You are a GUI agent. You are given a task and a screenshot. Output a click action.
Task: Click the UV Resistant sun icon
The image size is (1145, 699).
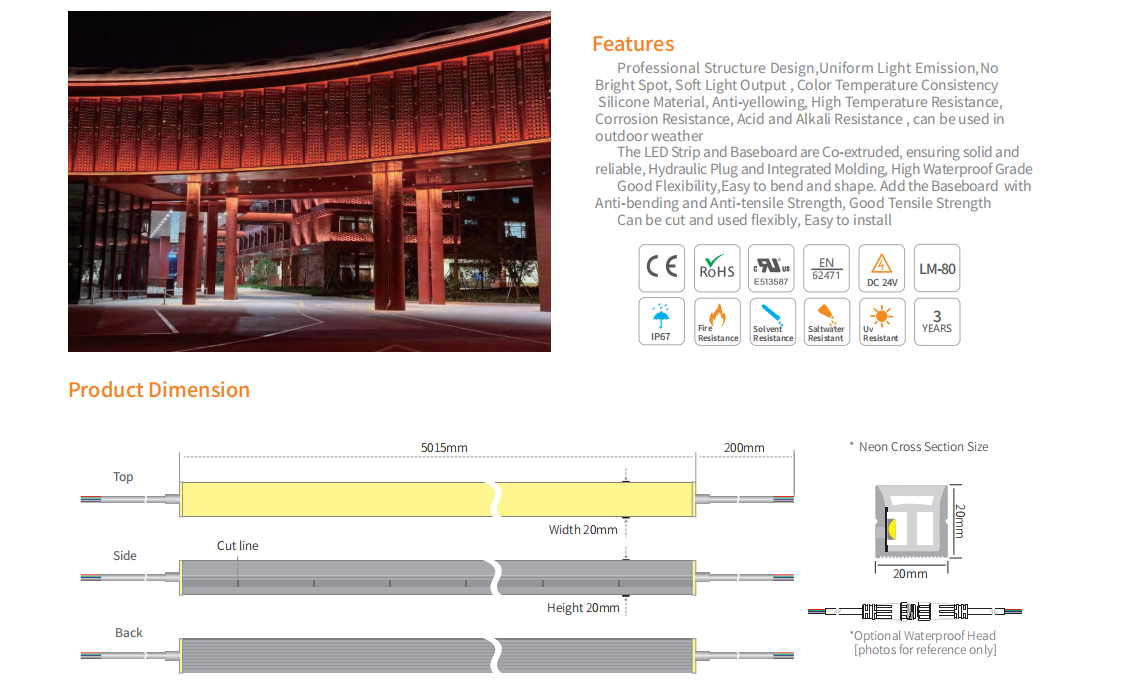[x=881, y=322]
